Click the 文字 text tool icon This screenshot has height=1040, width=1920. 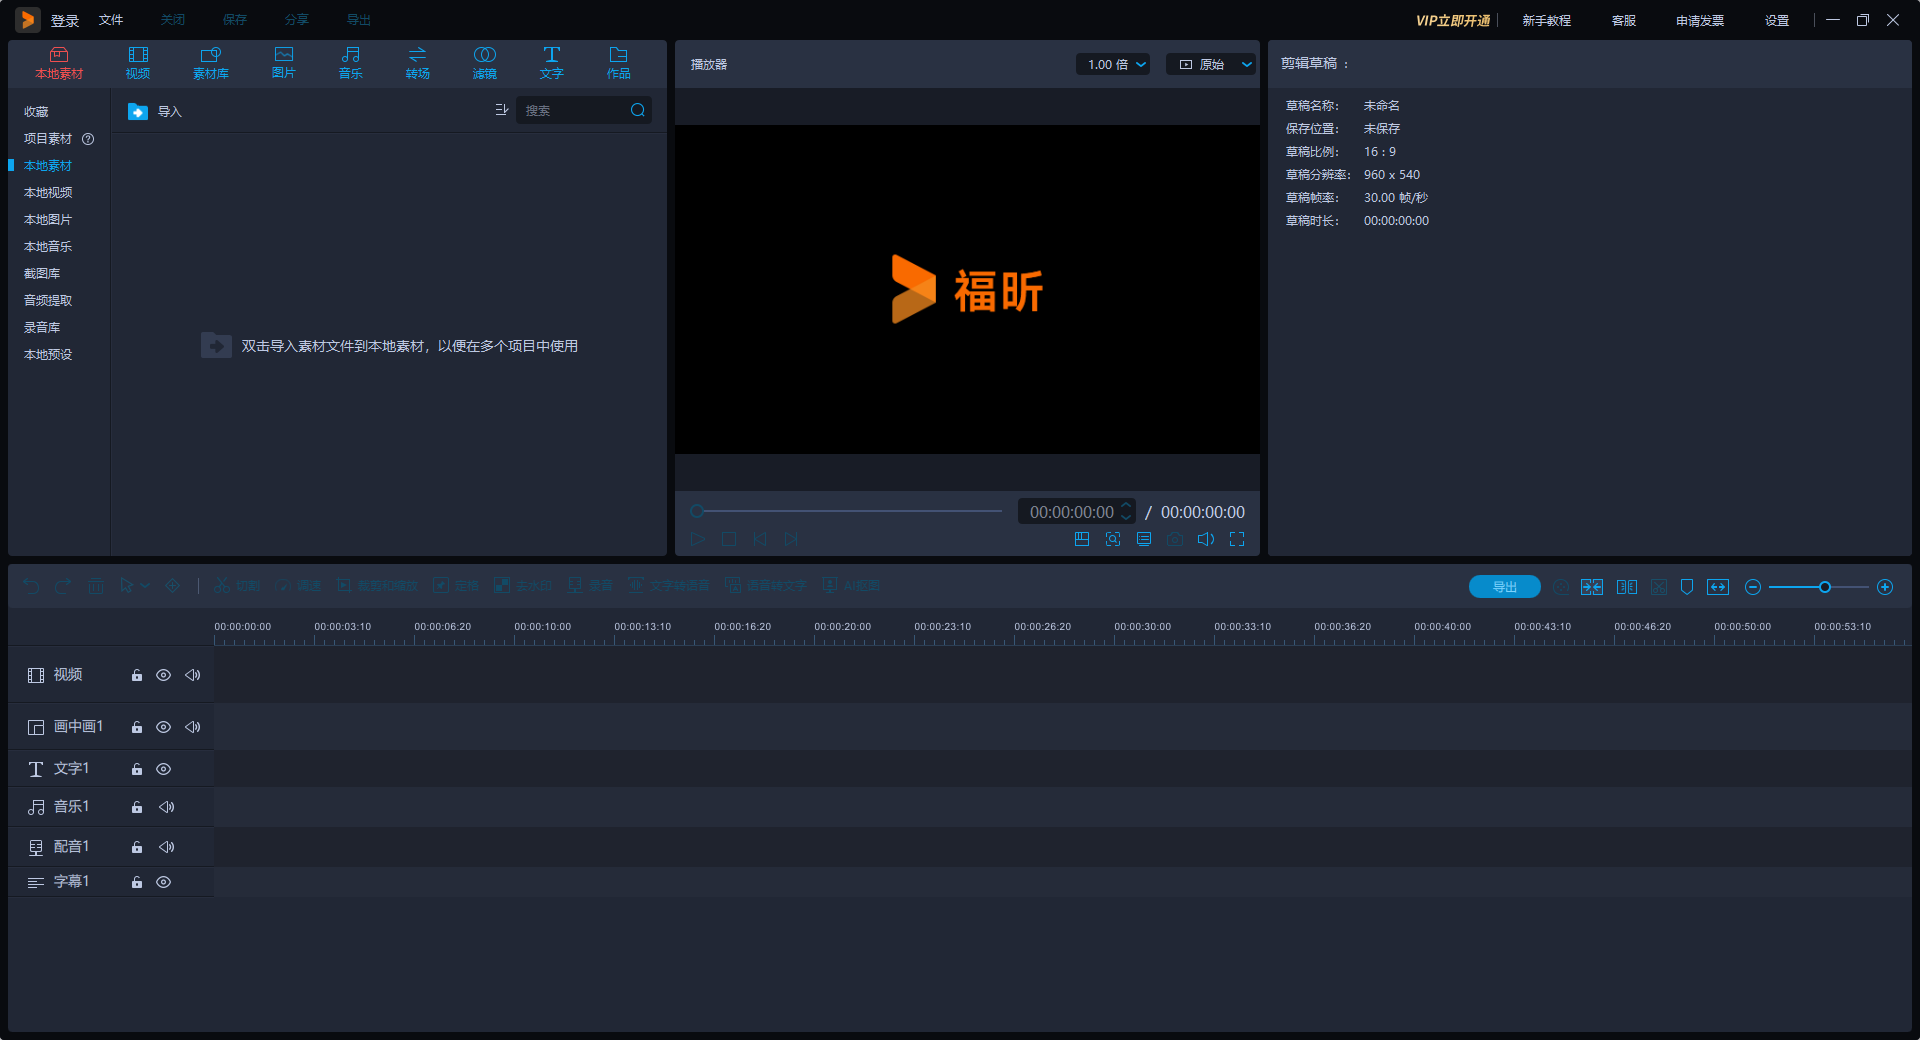coord(551,62)
